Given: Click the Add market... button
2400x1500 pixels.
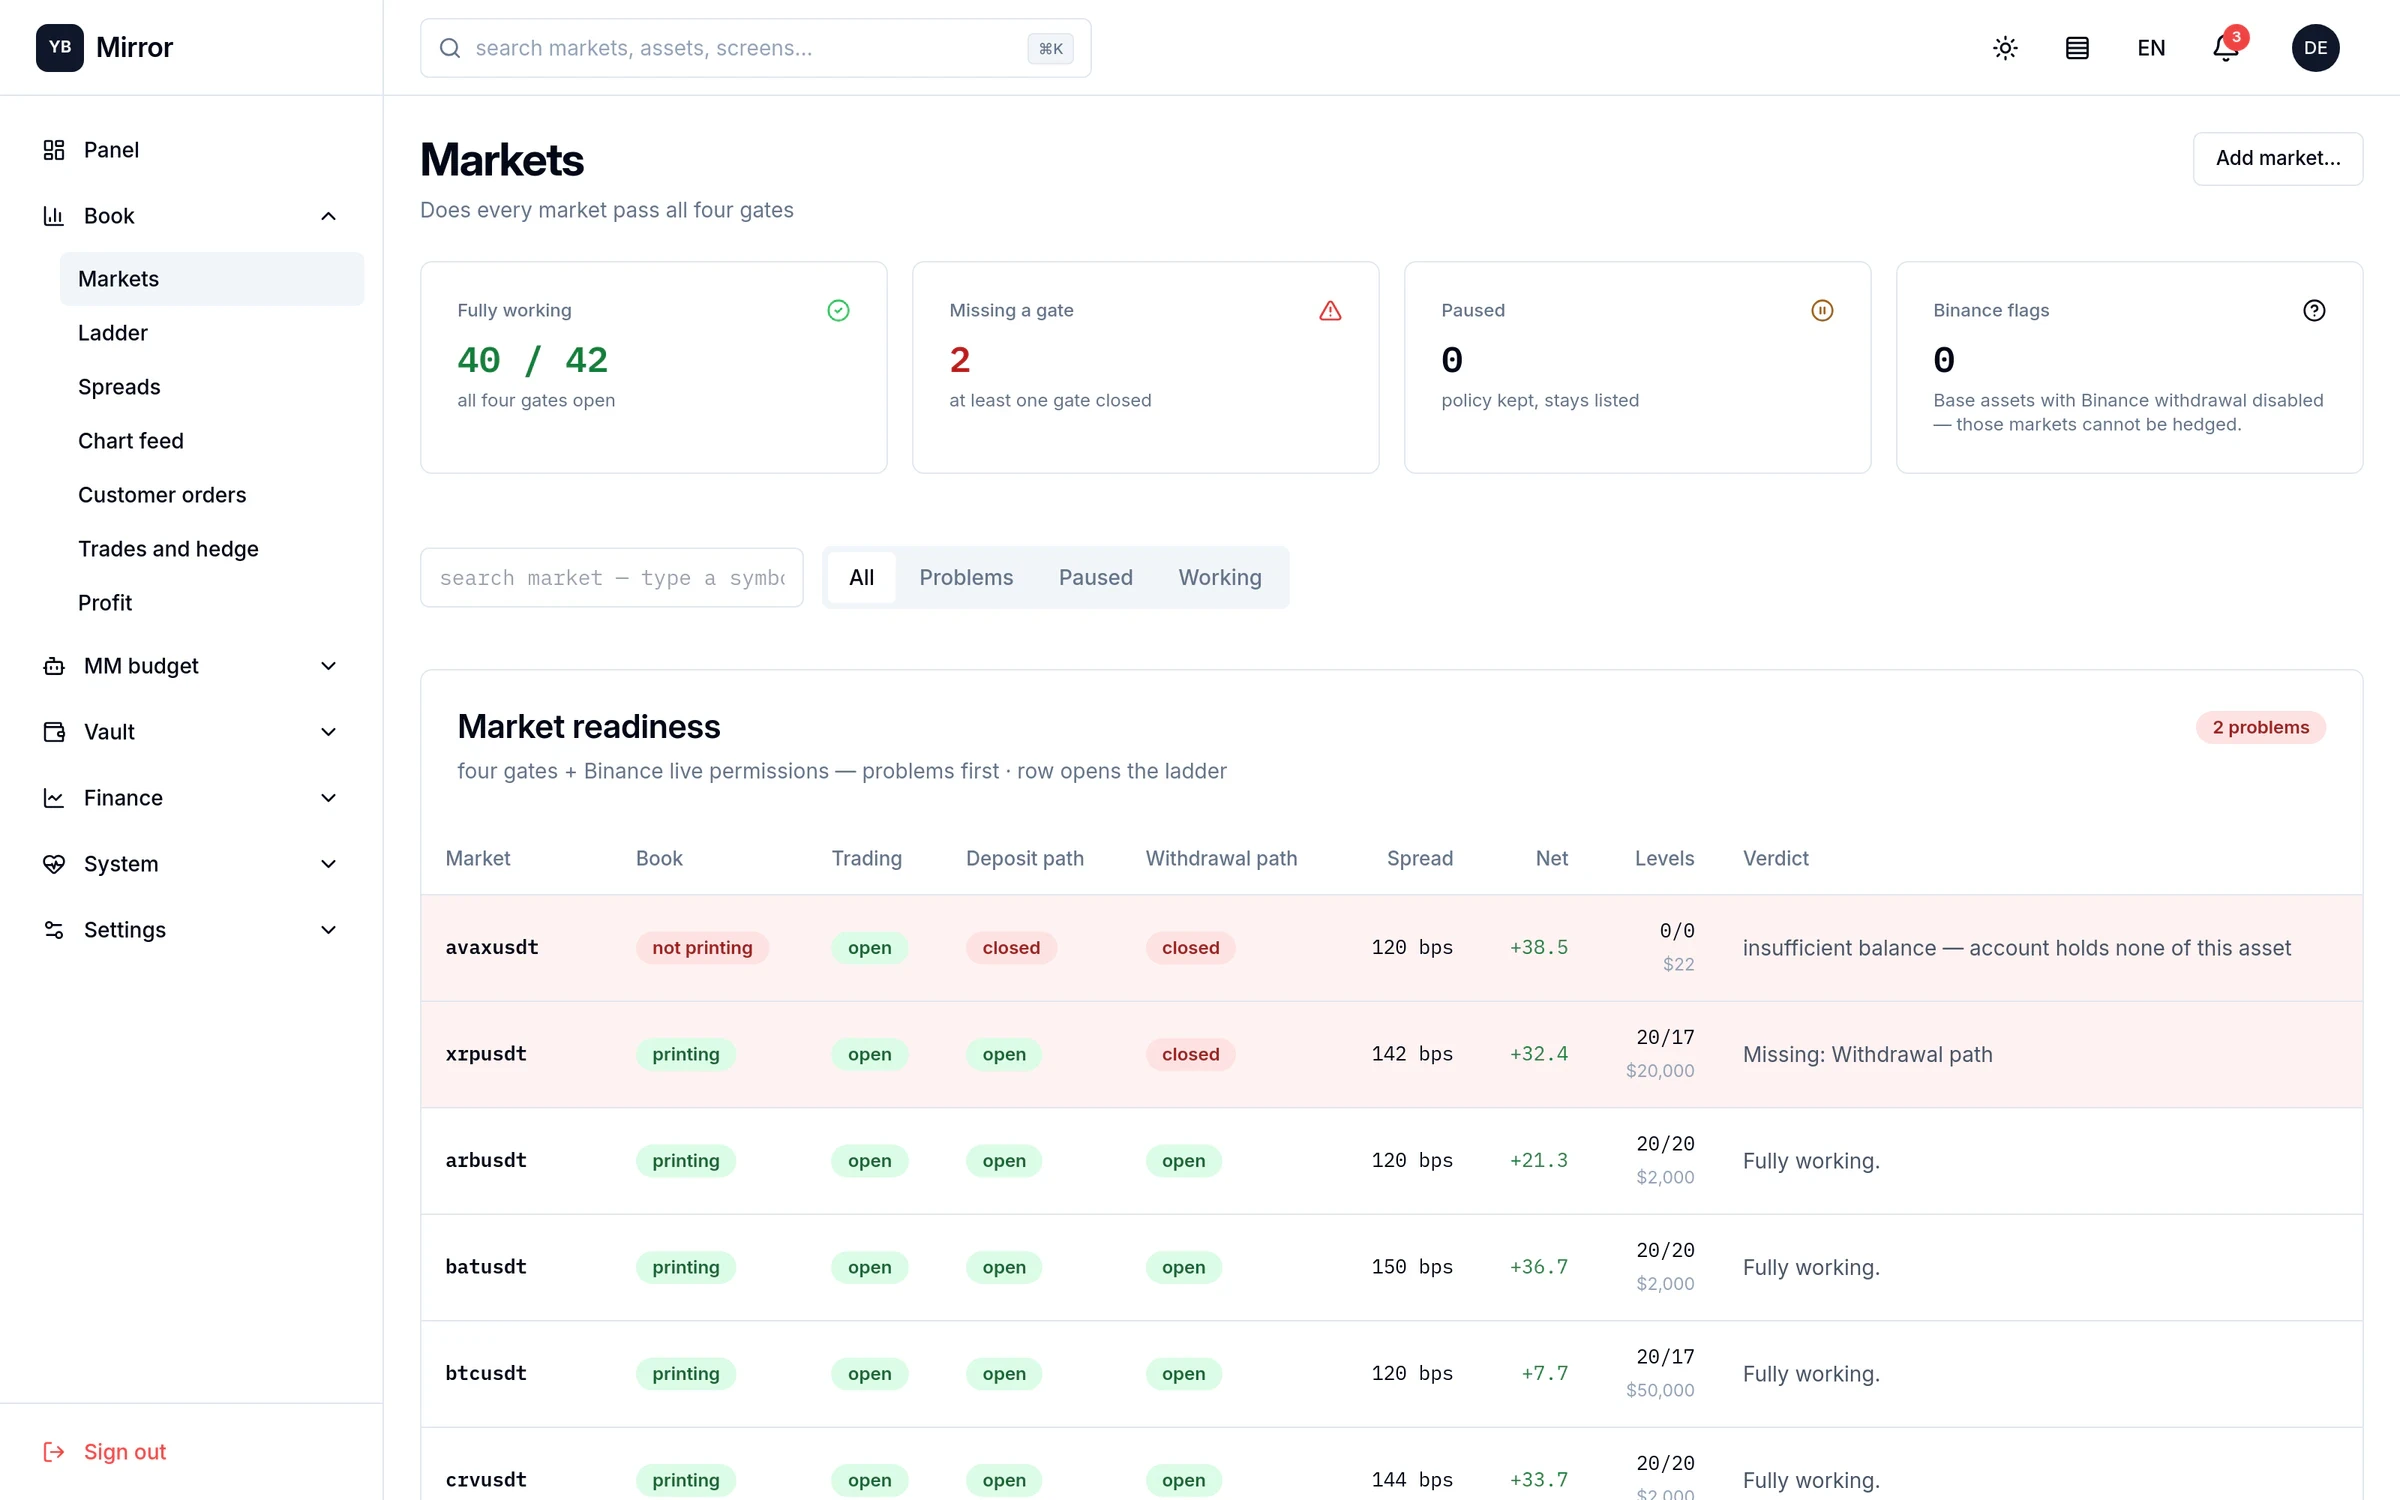Looking at the screenshot, I should (2278, 159).
